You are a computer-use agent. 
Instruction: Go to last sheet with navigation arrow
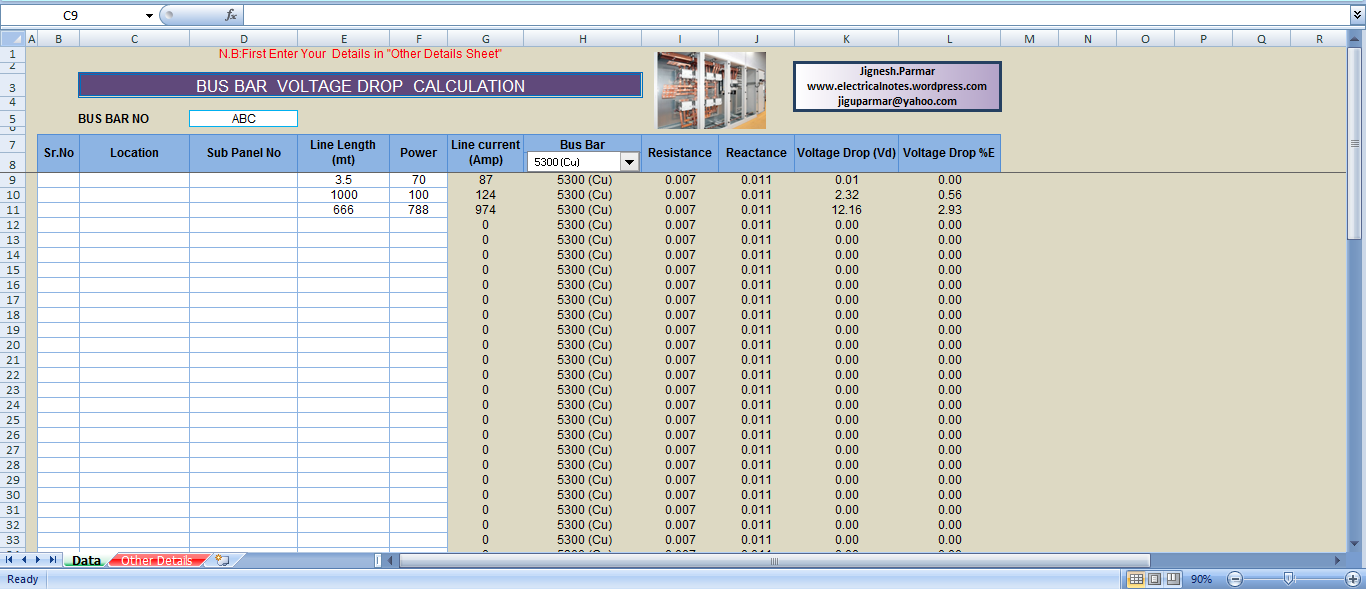click(x=53, y=561)
